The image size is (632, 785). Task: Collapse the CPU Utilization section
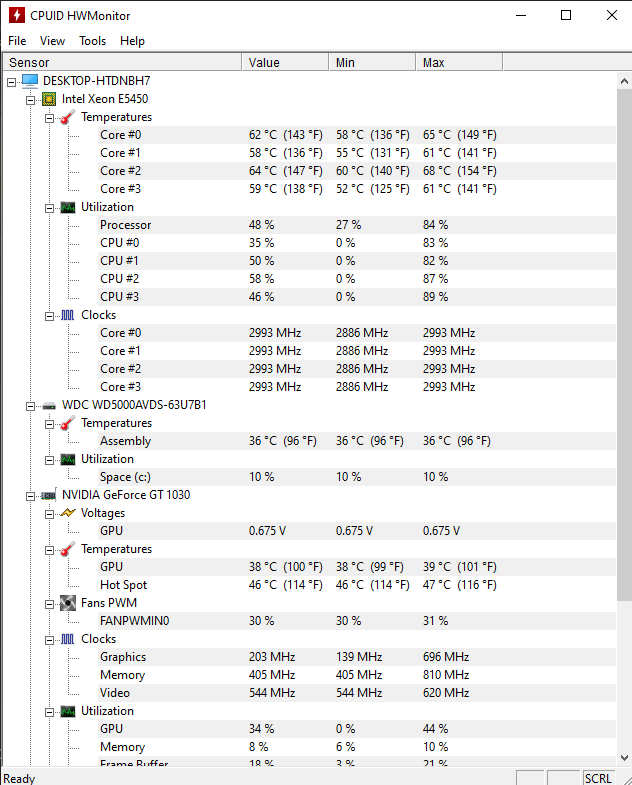point(50,208)
